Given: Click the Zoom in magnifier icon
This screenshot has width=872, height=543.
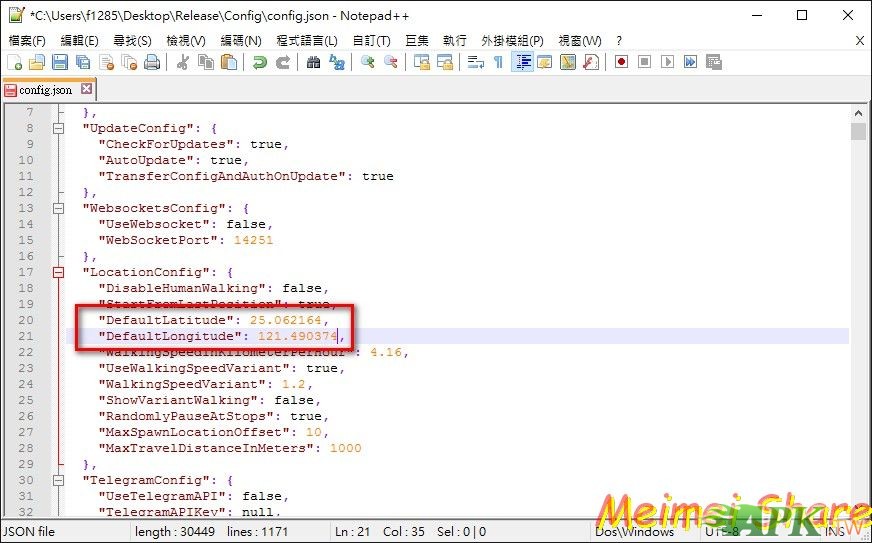Looking at the screenshot, I should click(x=368, y=62).
